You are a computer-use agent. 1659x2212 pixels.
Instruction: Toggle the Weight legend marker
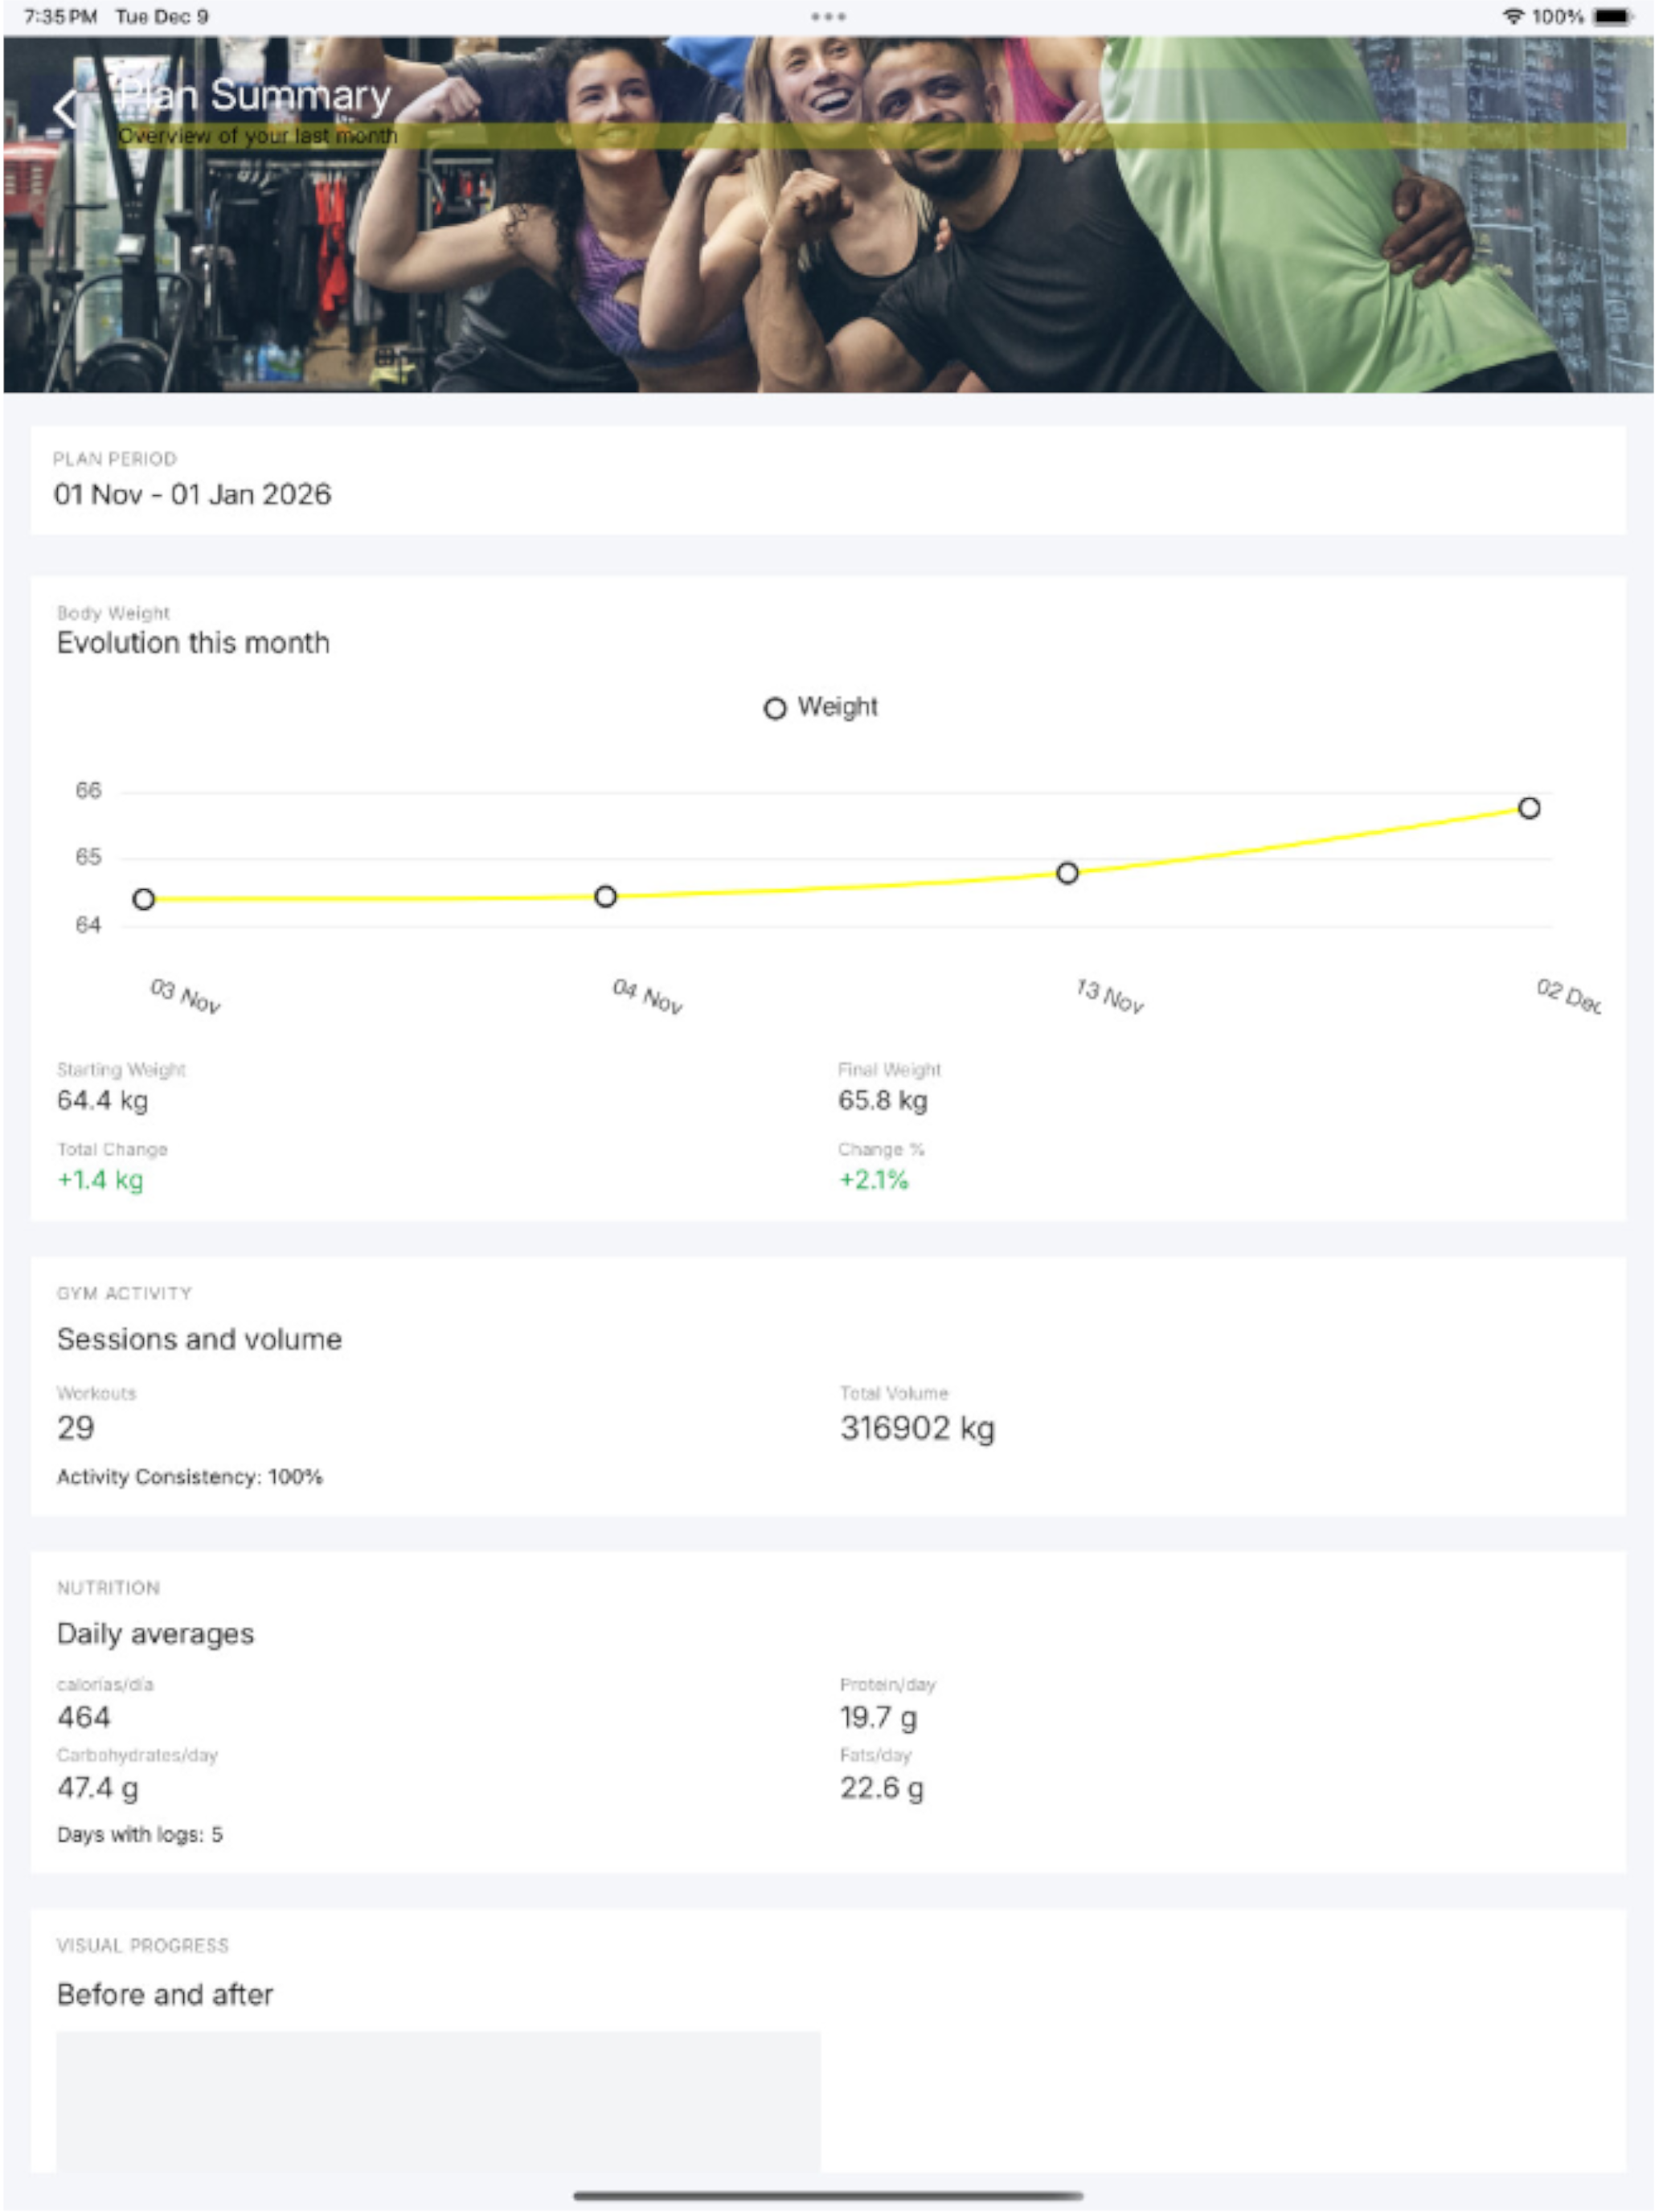point(775,709)
